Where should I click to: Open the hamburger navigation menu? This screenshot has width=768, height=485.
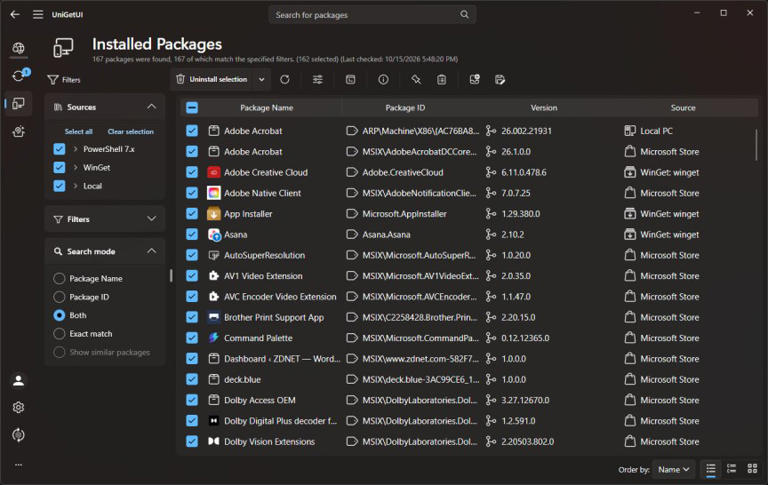38,14
